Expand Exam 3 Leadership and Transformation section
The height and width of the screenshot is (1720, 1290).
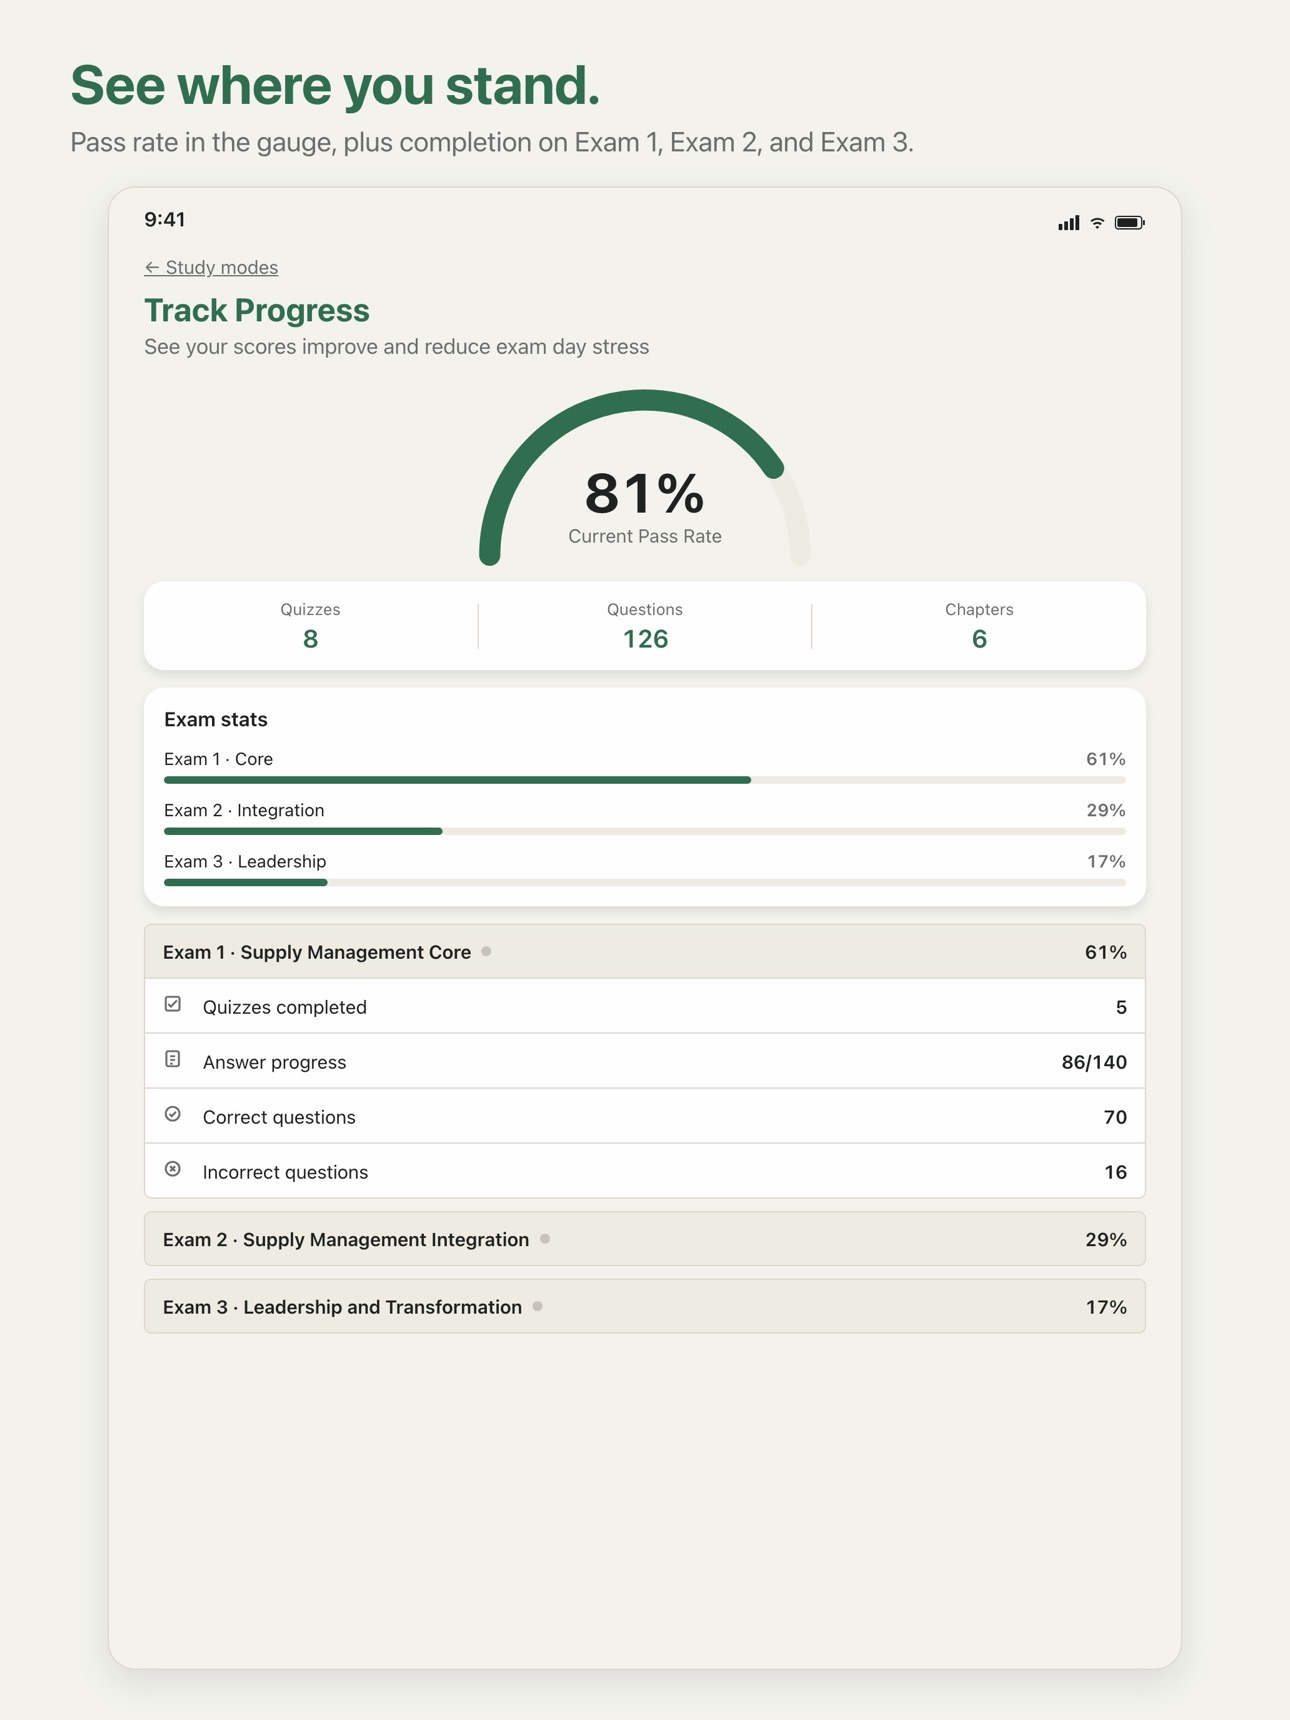coord(645,1306)
